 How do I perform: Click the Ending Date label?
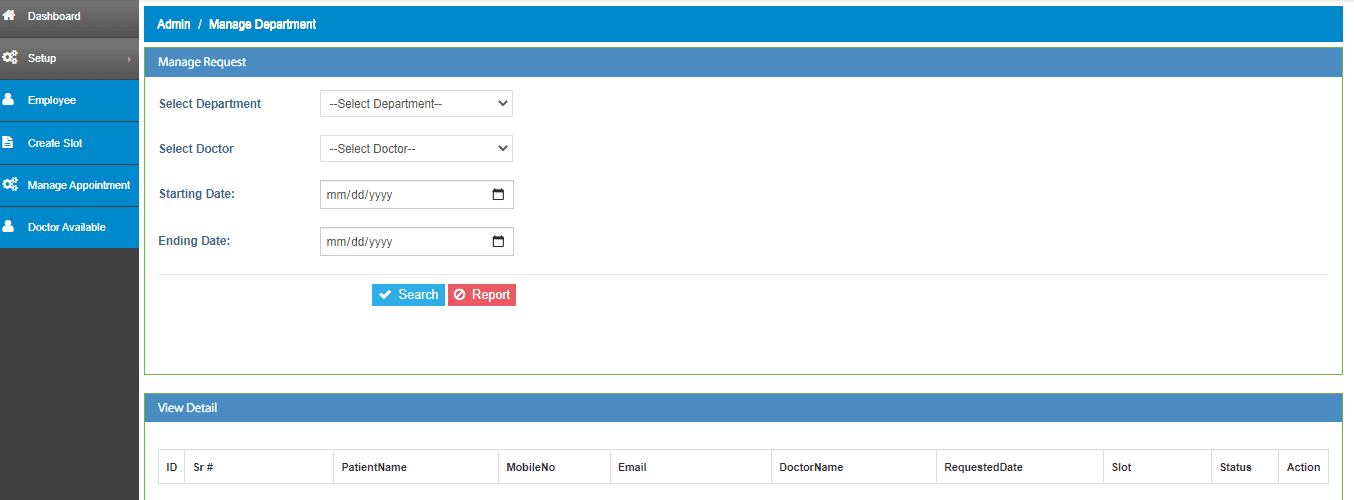point(194,241)
